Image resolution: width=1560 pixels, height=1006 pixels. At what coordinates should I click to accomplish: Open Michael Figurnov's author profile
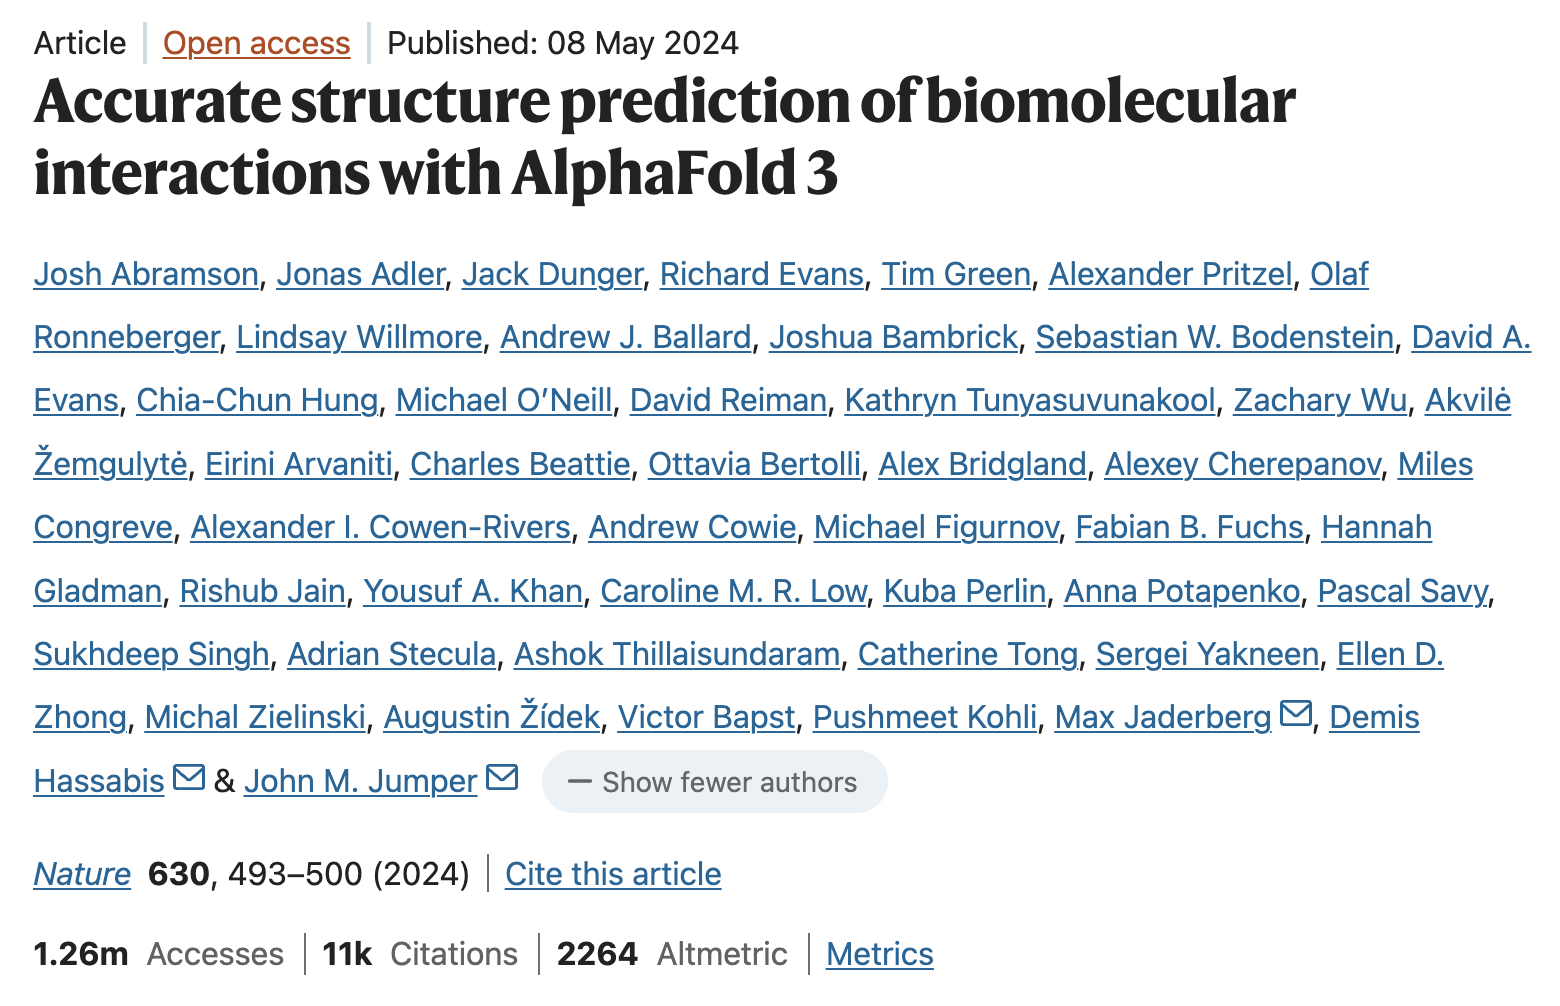click(x=935, y=527)
